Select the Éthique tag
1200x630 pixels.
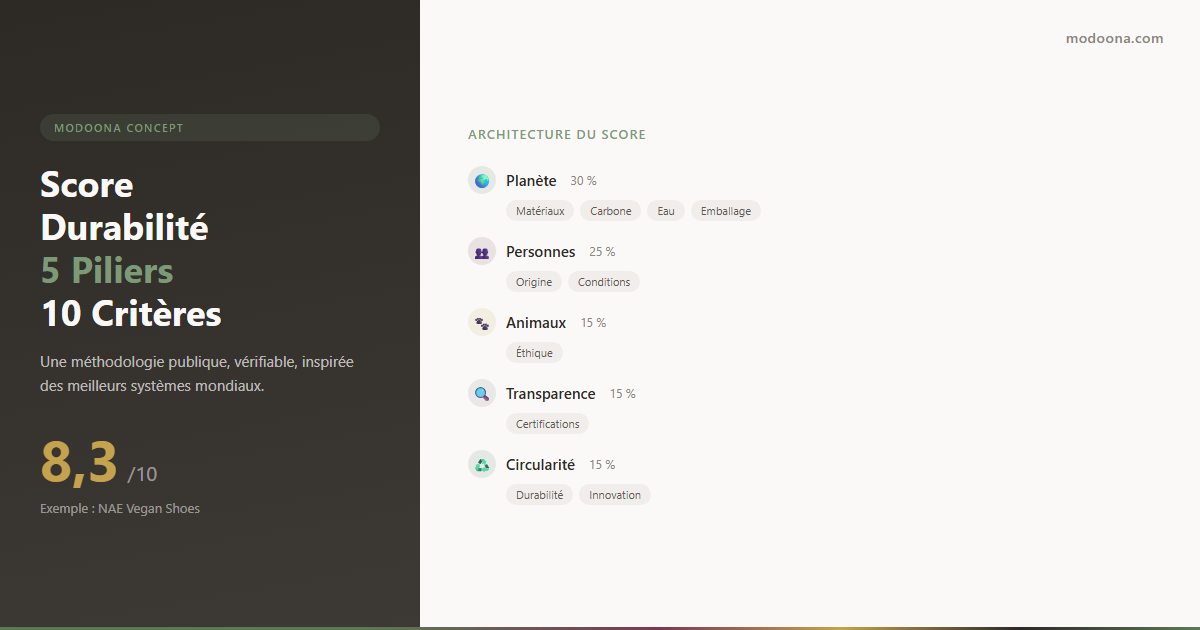tap(534, 353)
